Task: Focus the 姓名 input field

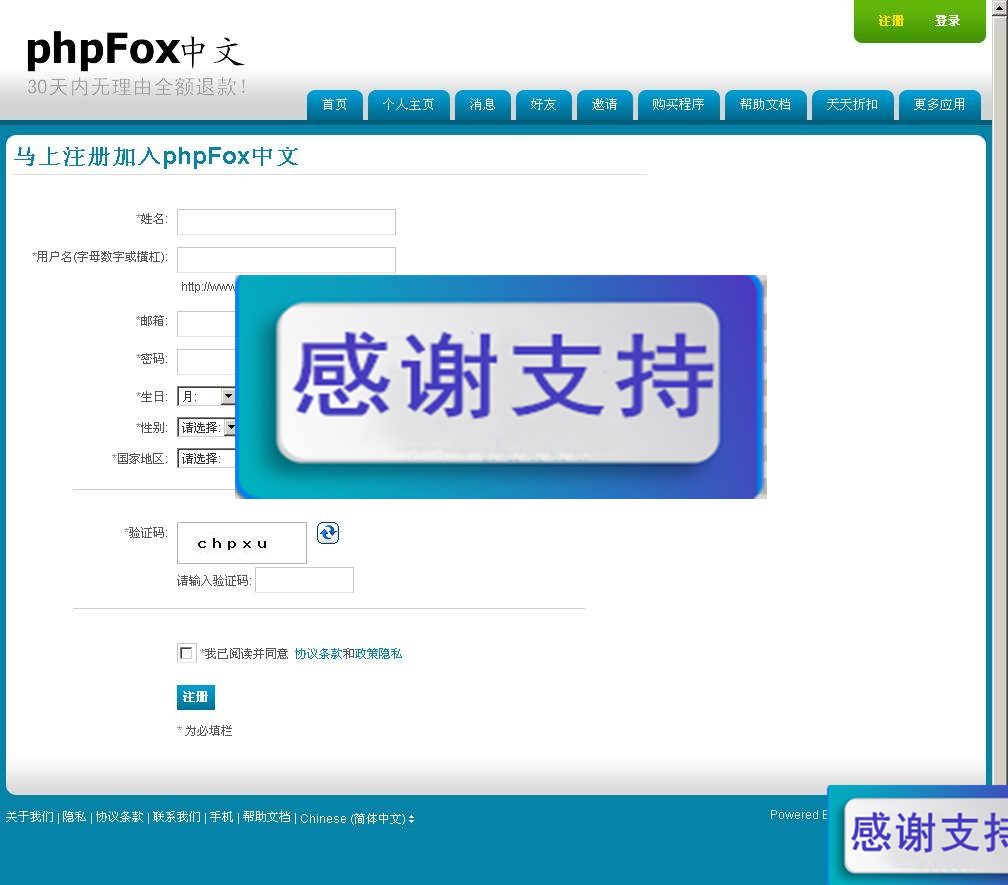Action: [286, 222]
